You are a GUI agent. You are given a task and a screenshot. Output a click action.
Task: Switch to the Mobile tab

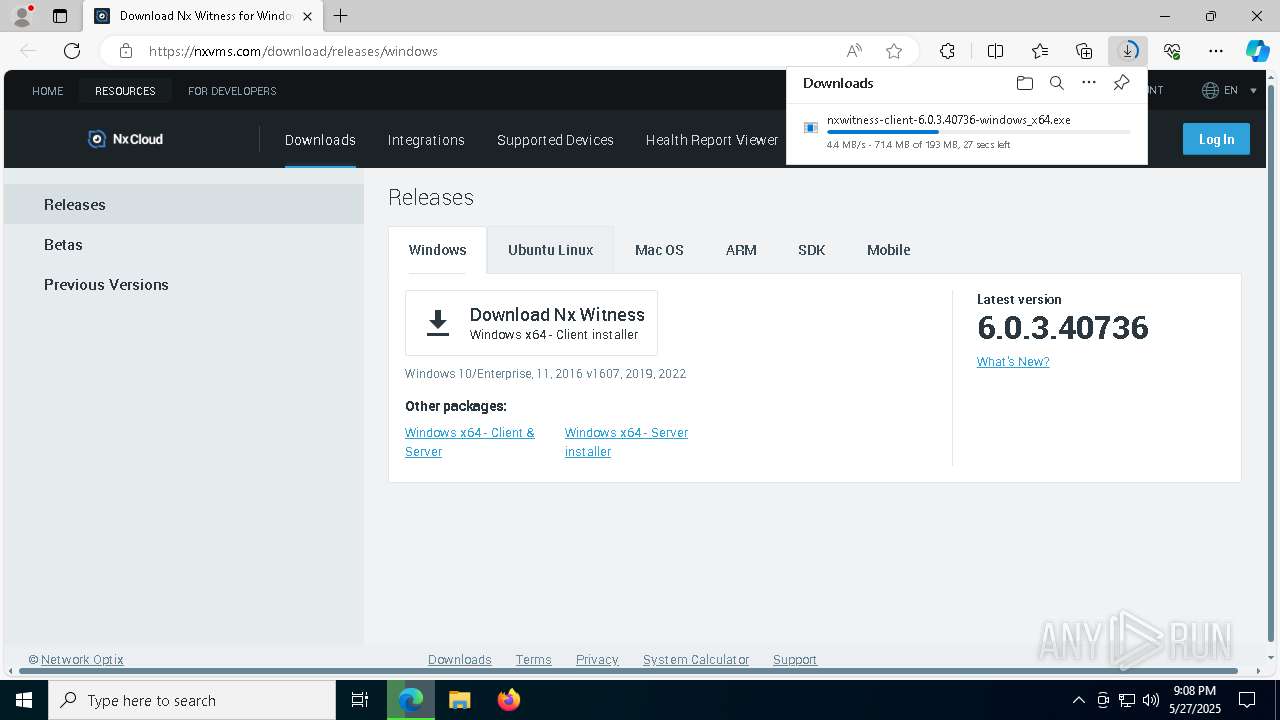[888, 250]
